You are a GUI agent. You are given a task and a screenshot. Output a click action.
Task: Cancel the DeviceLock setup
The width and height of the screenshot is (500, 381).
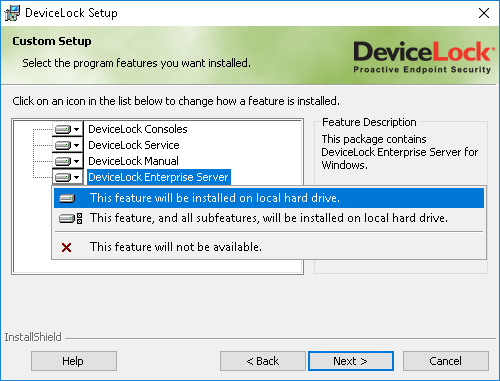(446, 361)
